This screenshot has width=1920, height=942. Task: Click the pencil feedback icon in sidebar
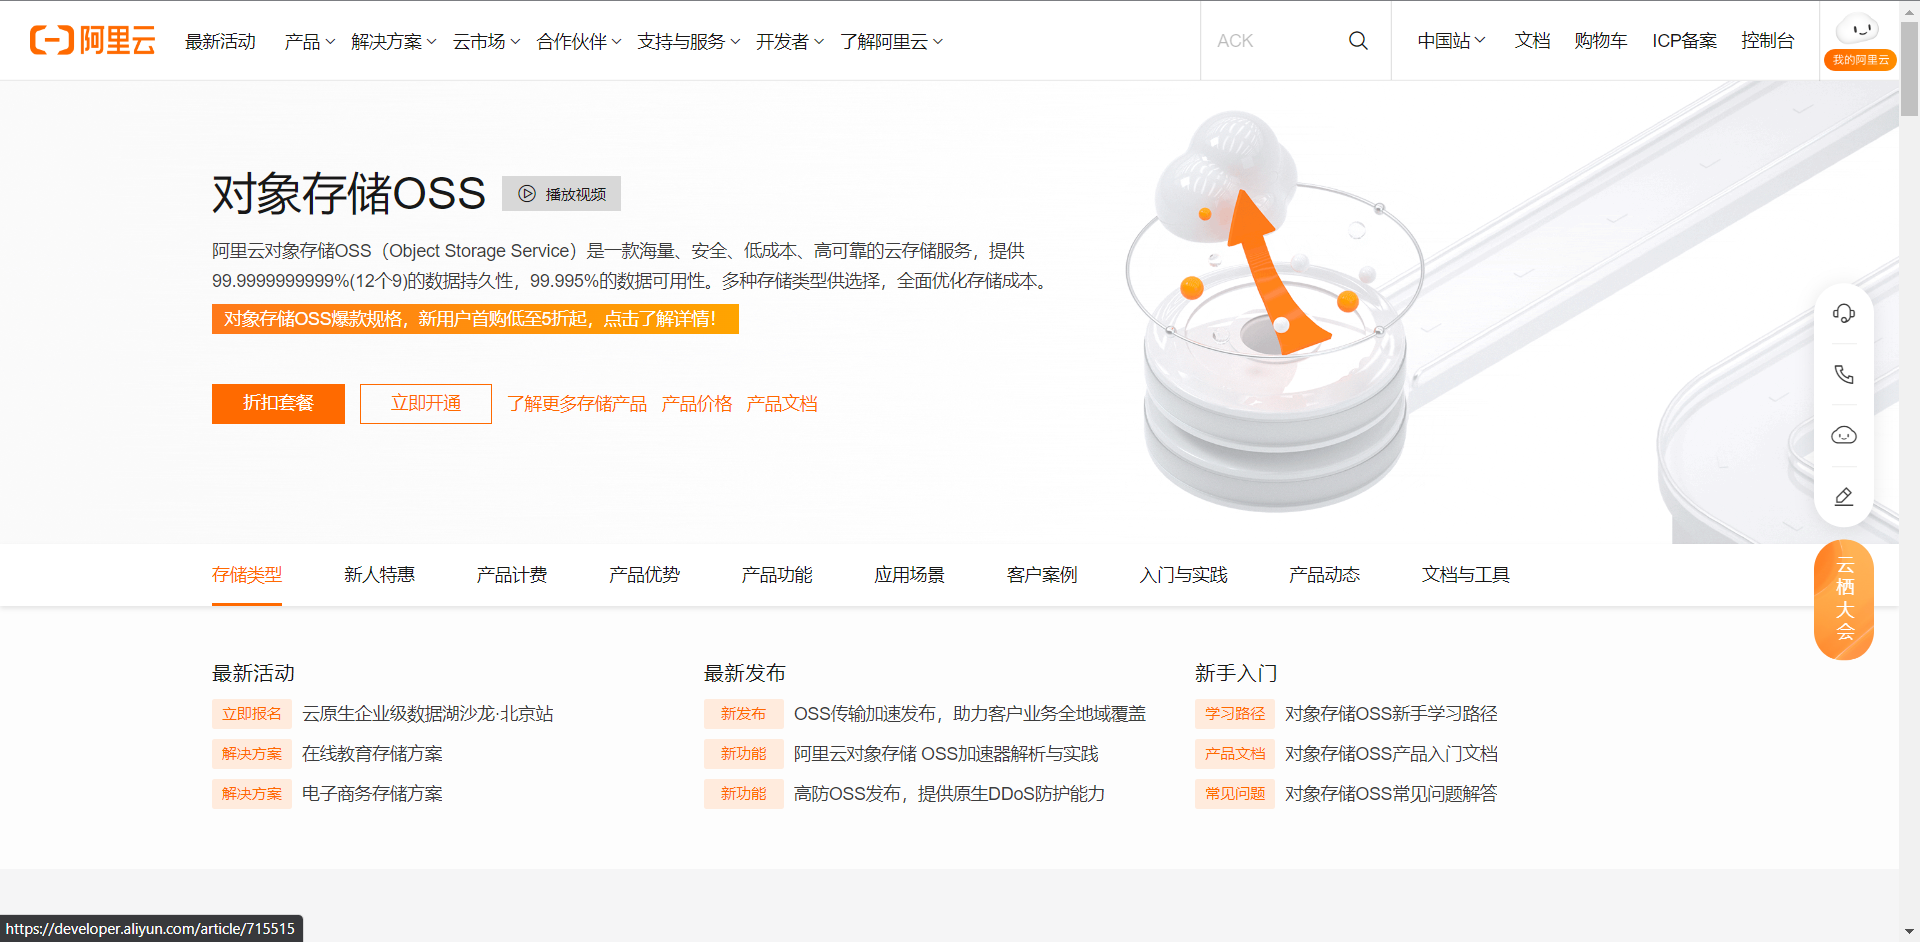[1844, 496]
